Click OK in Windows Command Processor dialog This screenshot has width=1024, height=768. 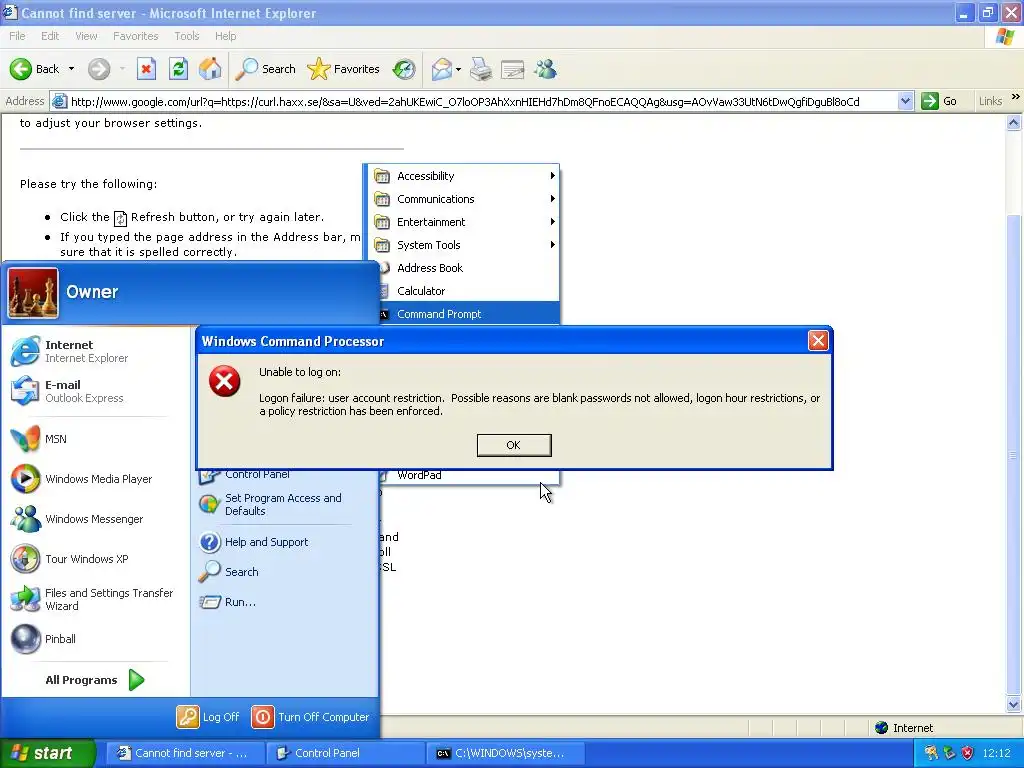point(514,445)
